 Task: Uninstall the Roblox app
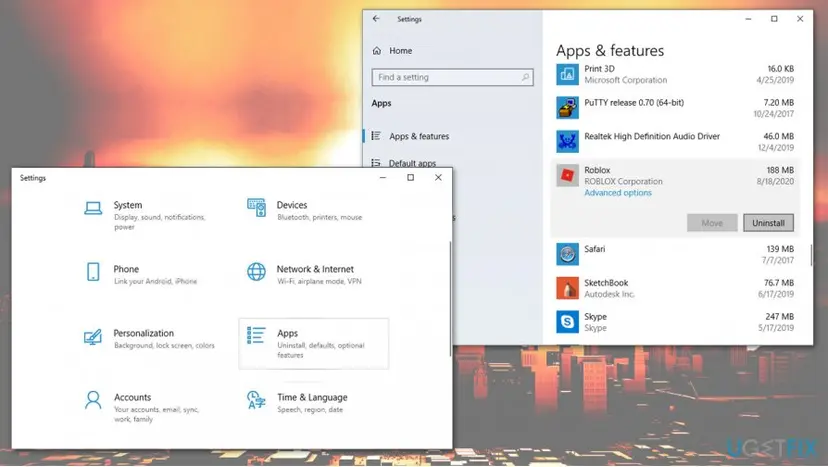(768, 223)
